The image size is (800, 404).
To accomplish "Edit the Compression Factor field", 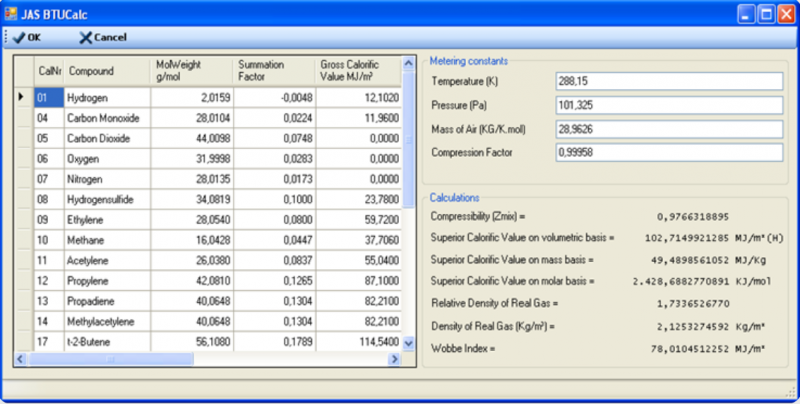I will pyautogui.click(x=669, y=152).
